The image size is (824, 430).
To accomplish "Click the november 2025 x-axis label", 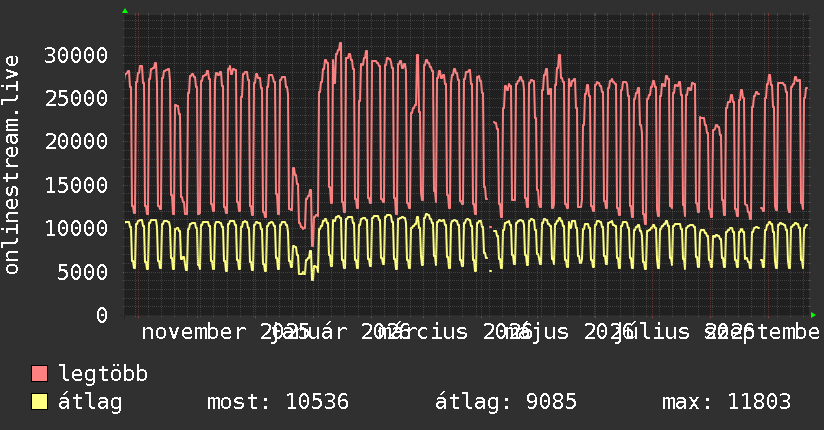I will click(225, 332).
